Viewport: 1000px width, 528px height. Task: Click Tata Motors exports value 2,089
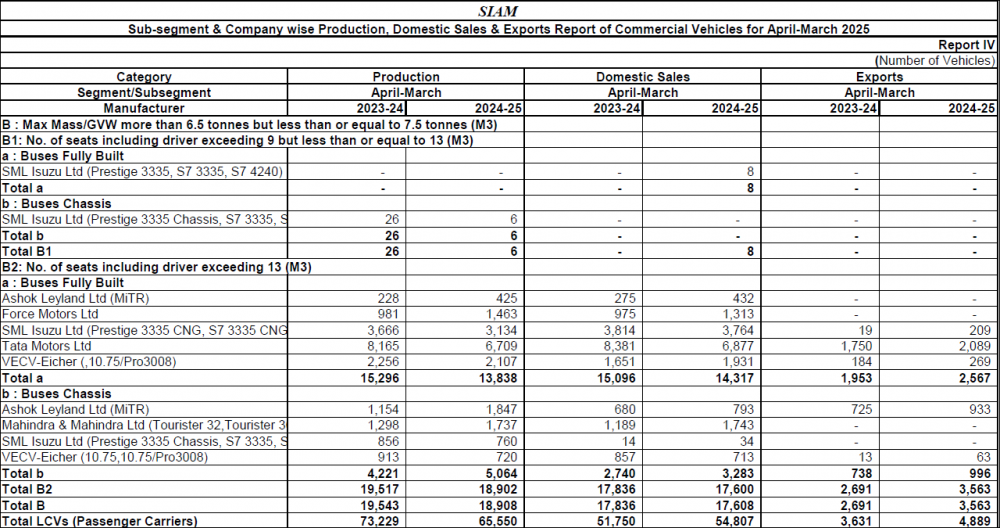pos(975,346)
